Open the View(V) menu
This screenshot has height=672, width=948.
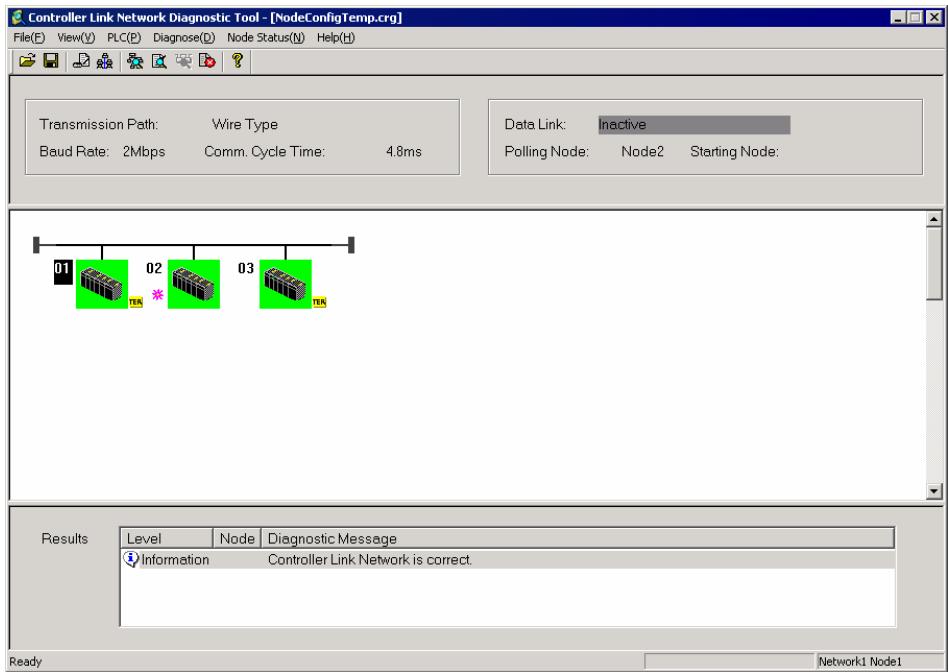pyautogui.click(x=76, y=38)
